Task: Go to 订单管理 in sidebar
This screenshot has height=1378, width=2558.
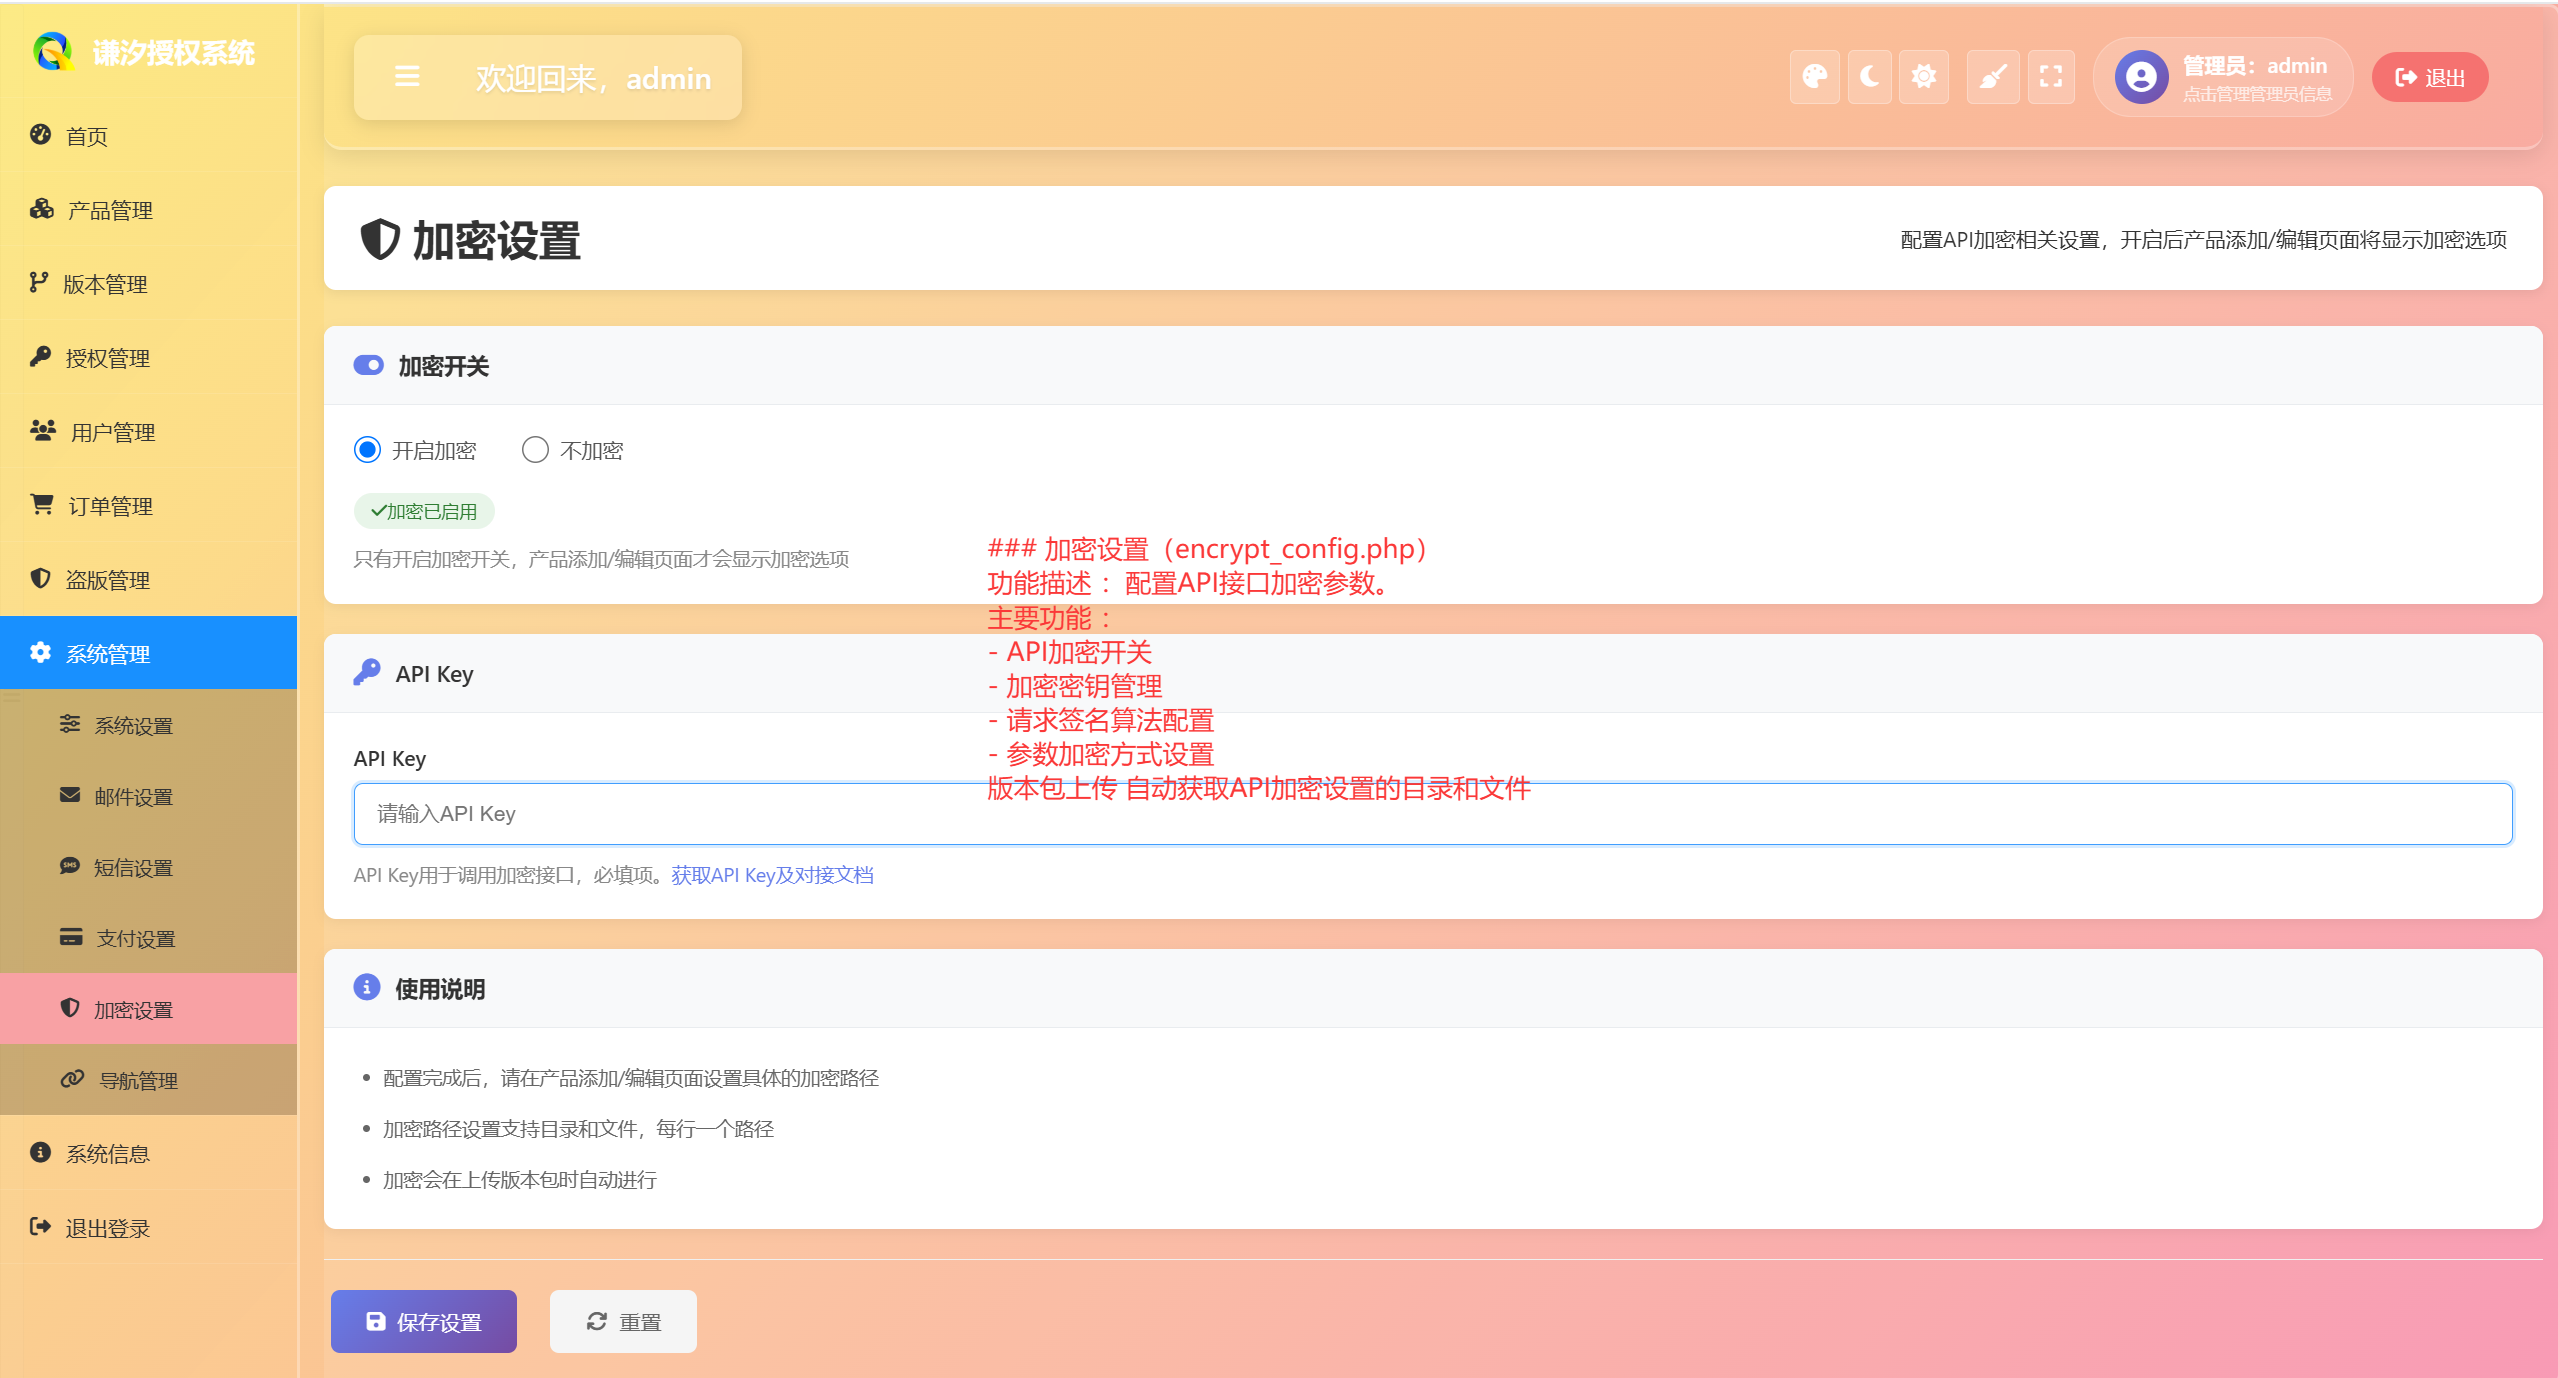Action: [x=148, y=506]
